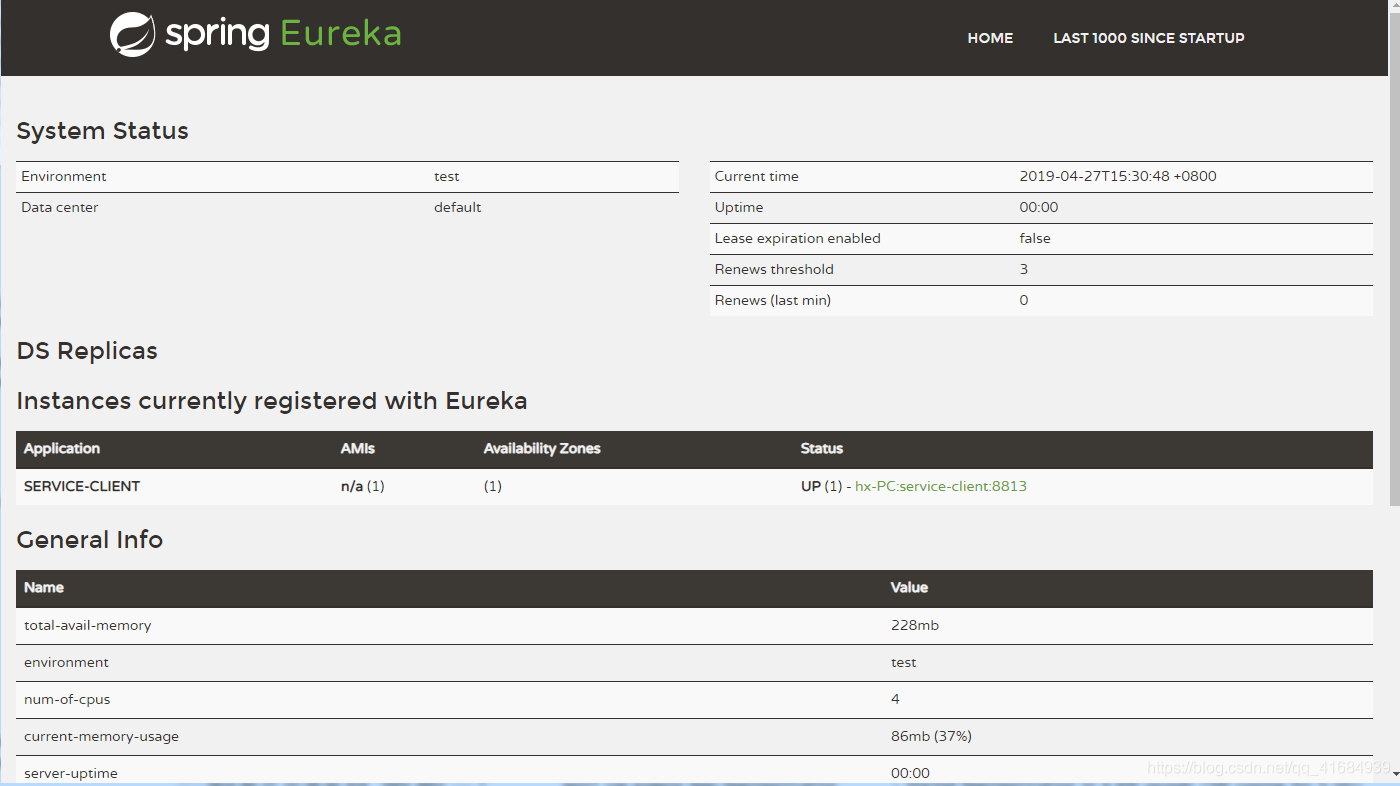Select the Environment label in System Status

64,176
